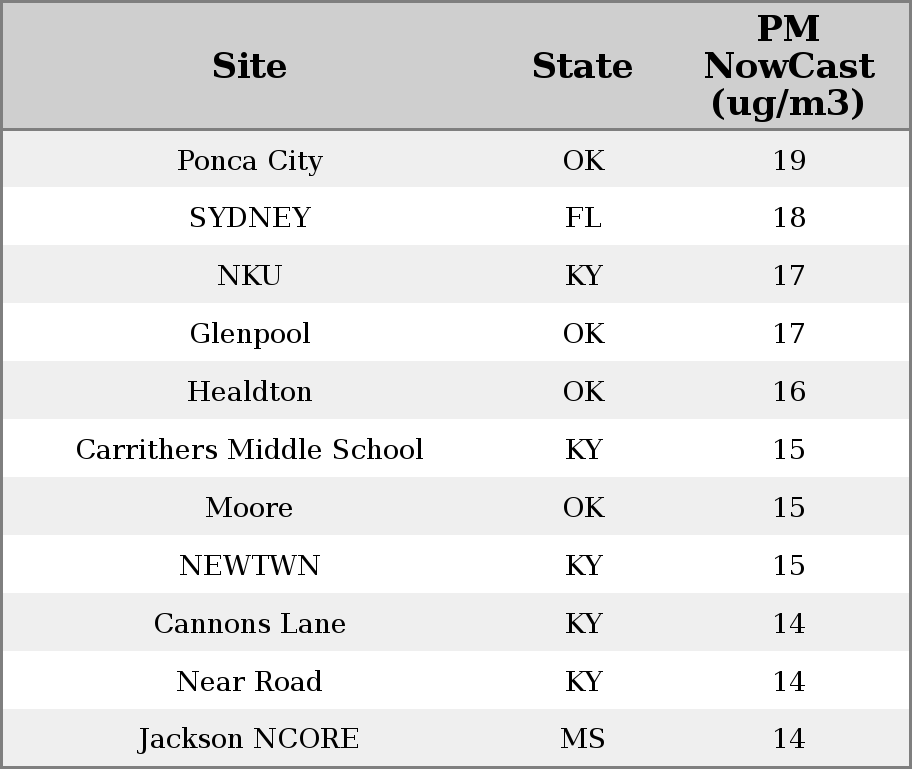The image size is (912, 769).
Task: Select the Carrithers Middle School cell
Action: click(249, 450)
